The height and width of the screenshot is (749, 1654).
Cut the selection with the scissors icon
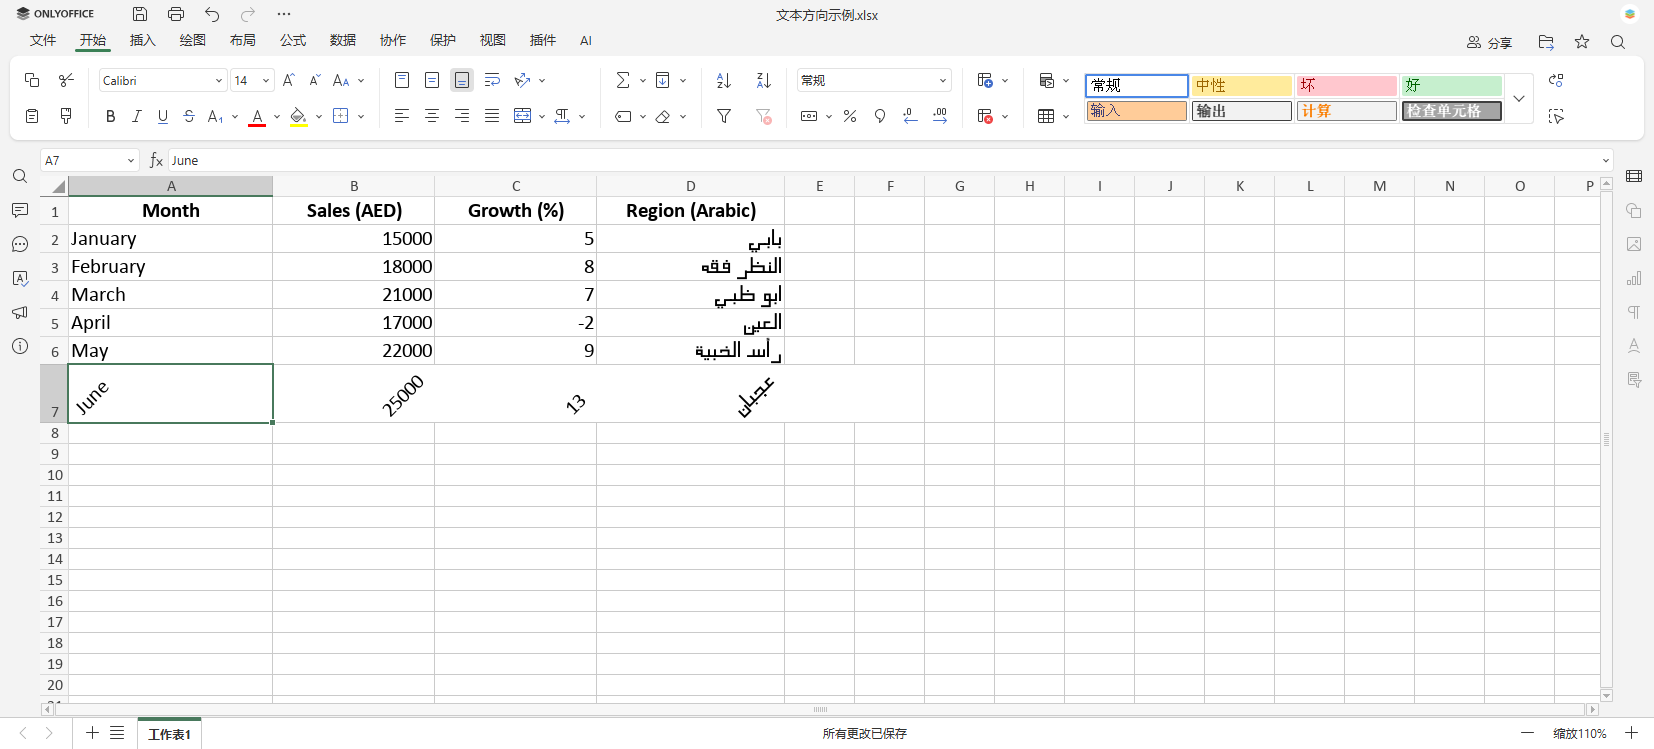66,80
